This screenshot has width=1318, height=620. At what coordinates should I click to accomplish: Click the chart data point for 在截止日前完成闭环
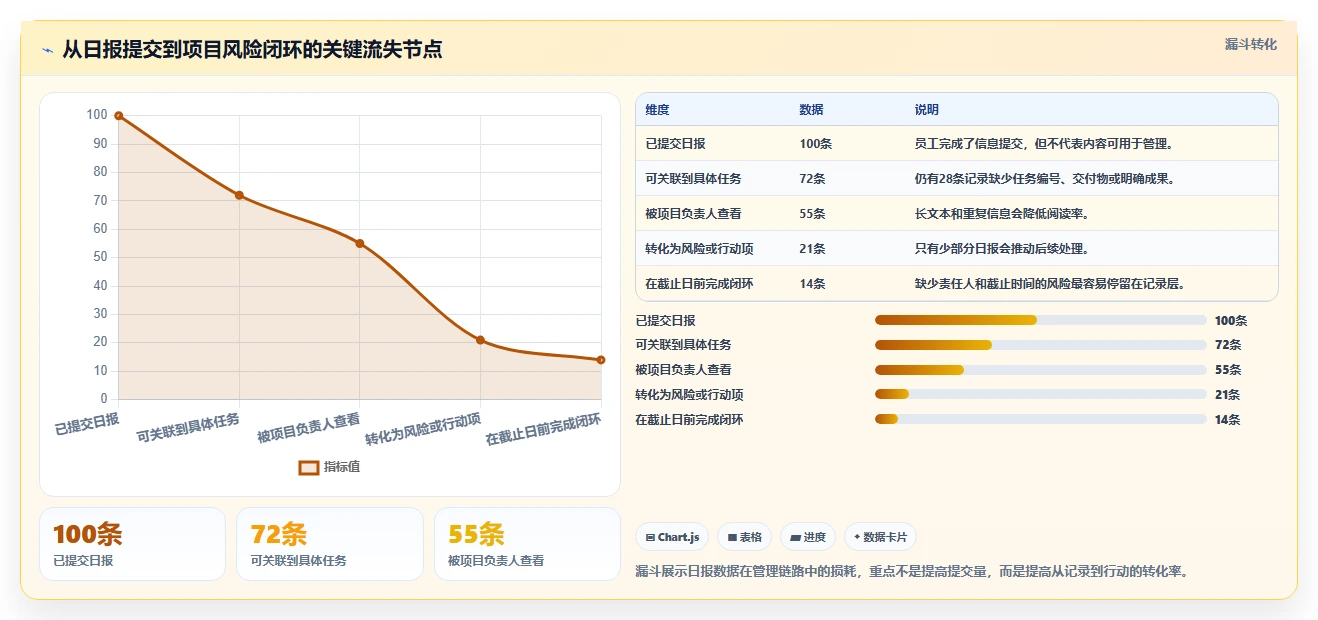pyautogui.click(x=601, y=360)
